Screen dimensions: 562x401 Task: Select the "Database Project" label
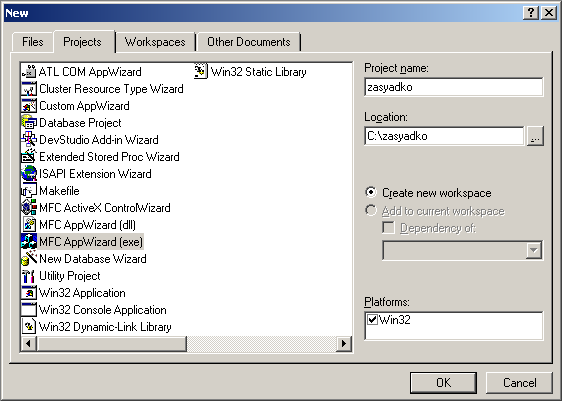coord(80,123)
